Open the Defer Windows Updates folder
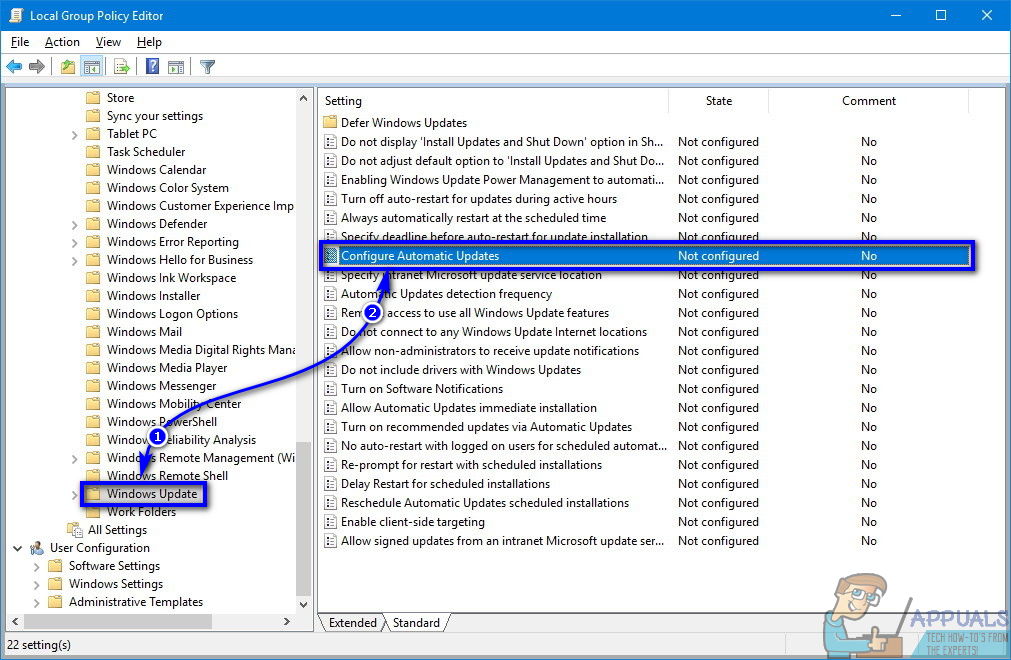1011x660 pixels. [403, 123]
